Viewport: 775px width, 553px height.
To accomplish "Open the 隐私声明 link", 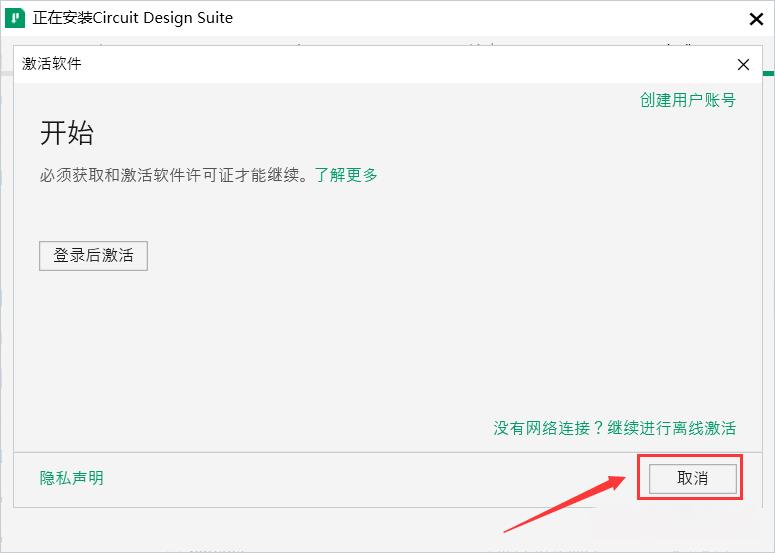I will tap(72, 478).
